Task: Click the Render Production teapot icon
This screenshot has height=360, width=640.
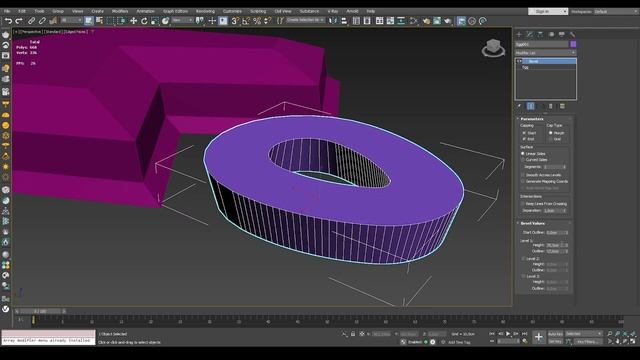Action: pyautogui.click(x=448, y=21)
